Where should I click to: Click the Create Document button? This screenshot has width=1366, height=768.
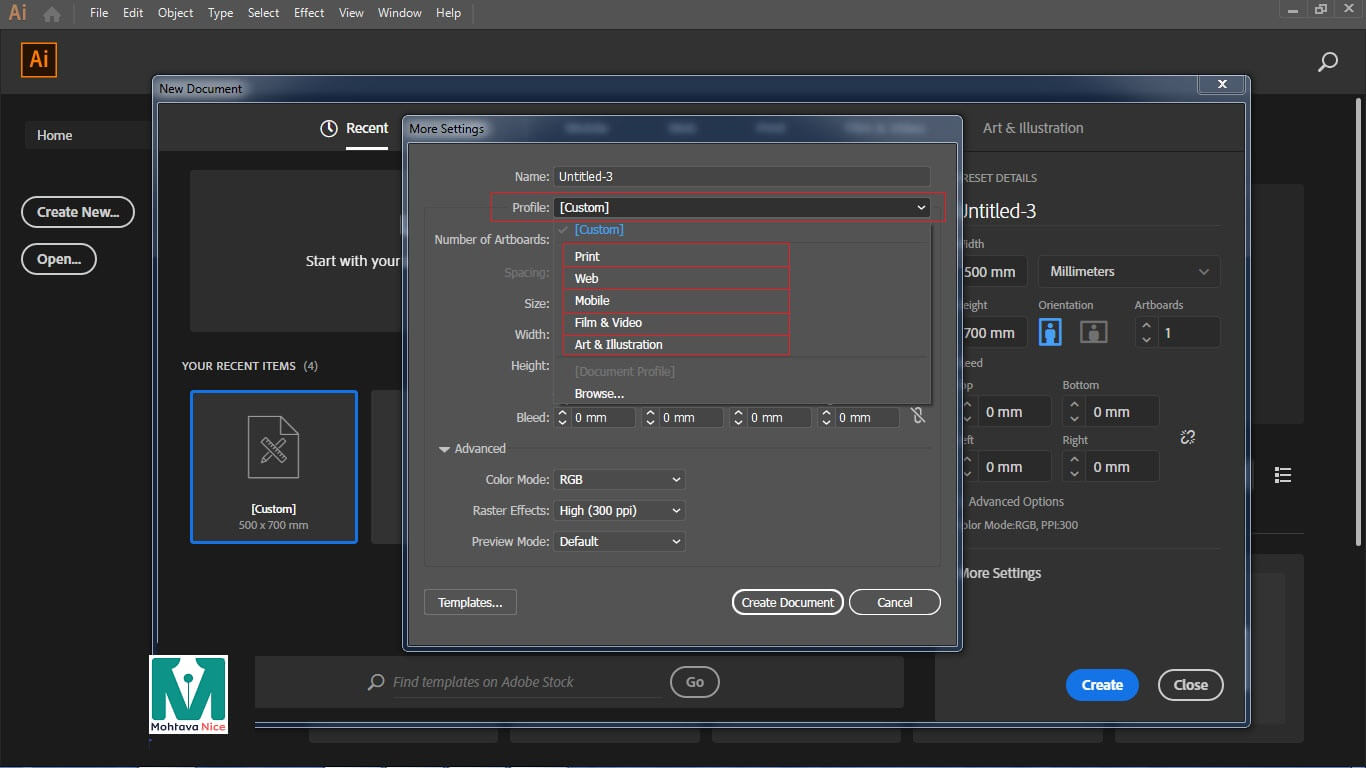click(787, 602)
